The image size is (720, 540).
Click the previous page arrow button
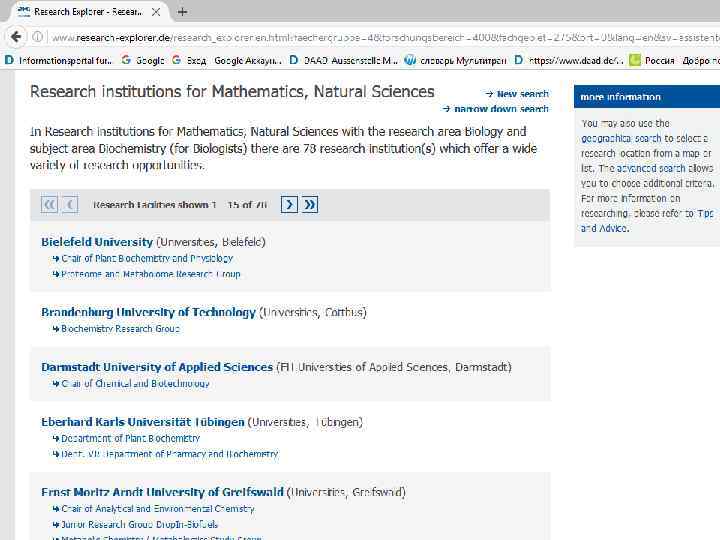tap(70, 204)
